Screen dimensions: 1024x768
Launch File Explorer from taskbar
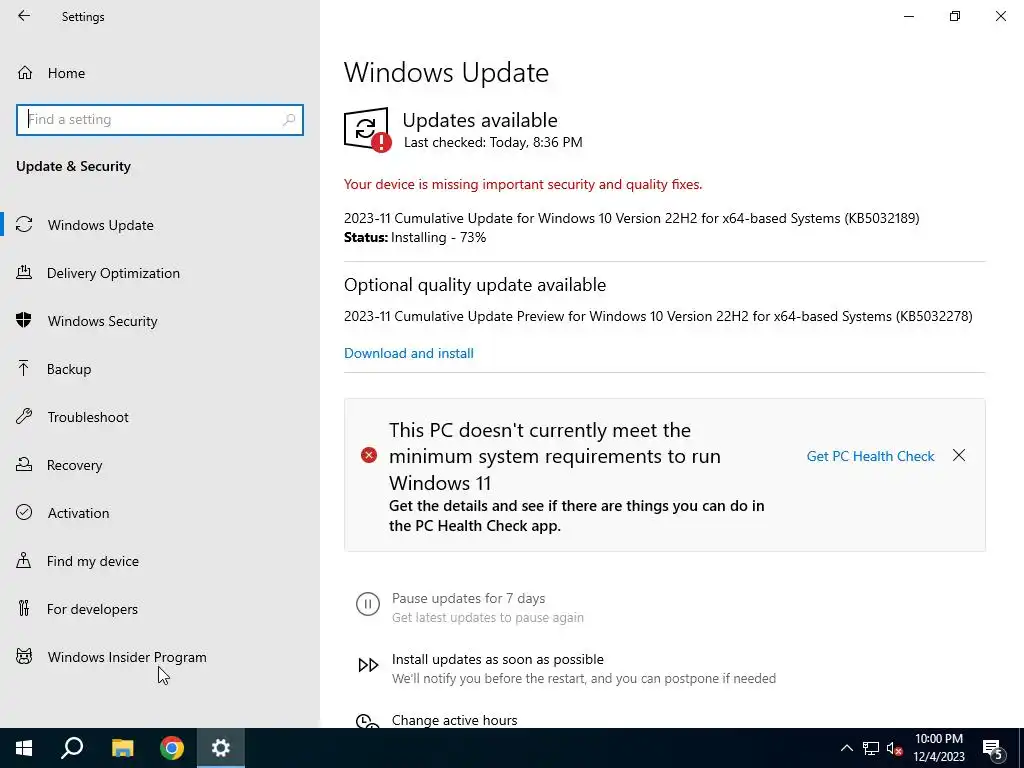click(x=122, y=748)
